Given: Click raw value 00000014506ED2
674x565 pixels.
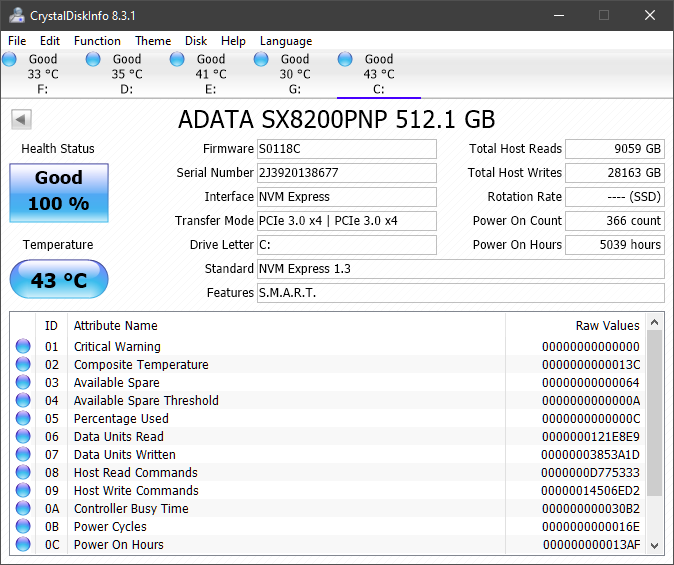Looking at the screenshot, I should (590, 491).
